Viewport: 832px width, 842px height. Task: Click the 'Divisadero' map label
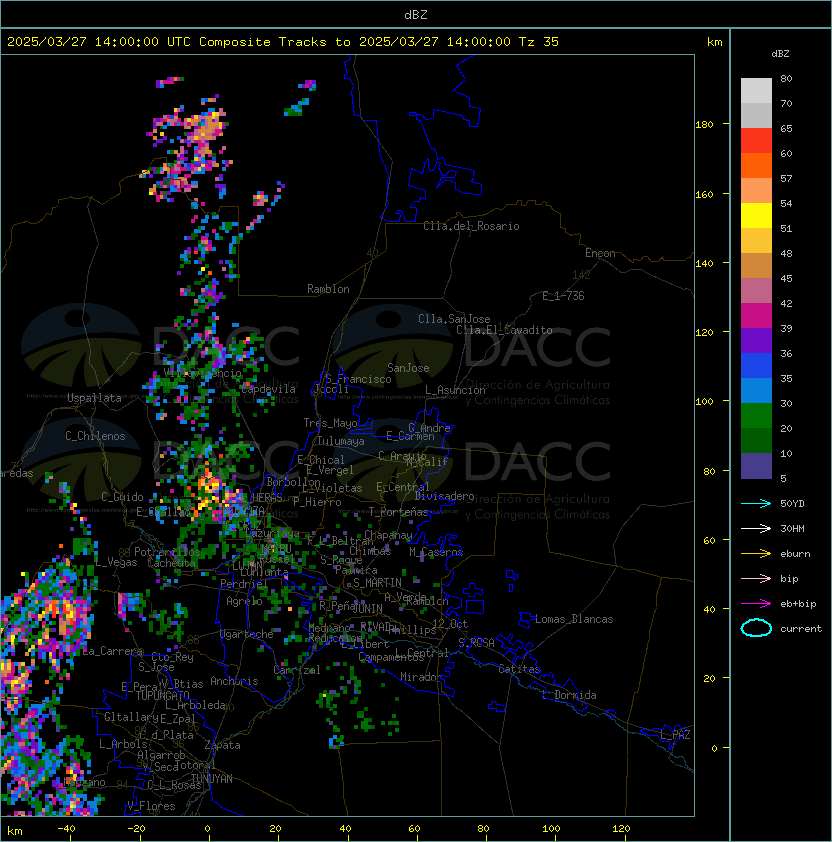point(445,496)
